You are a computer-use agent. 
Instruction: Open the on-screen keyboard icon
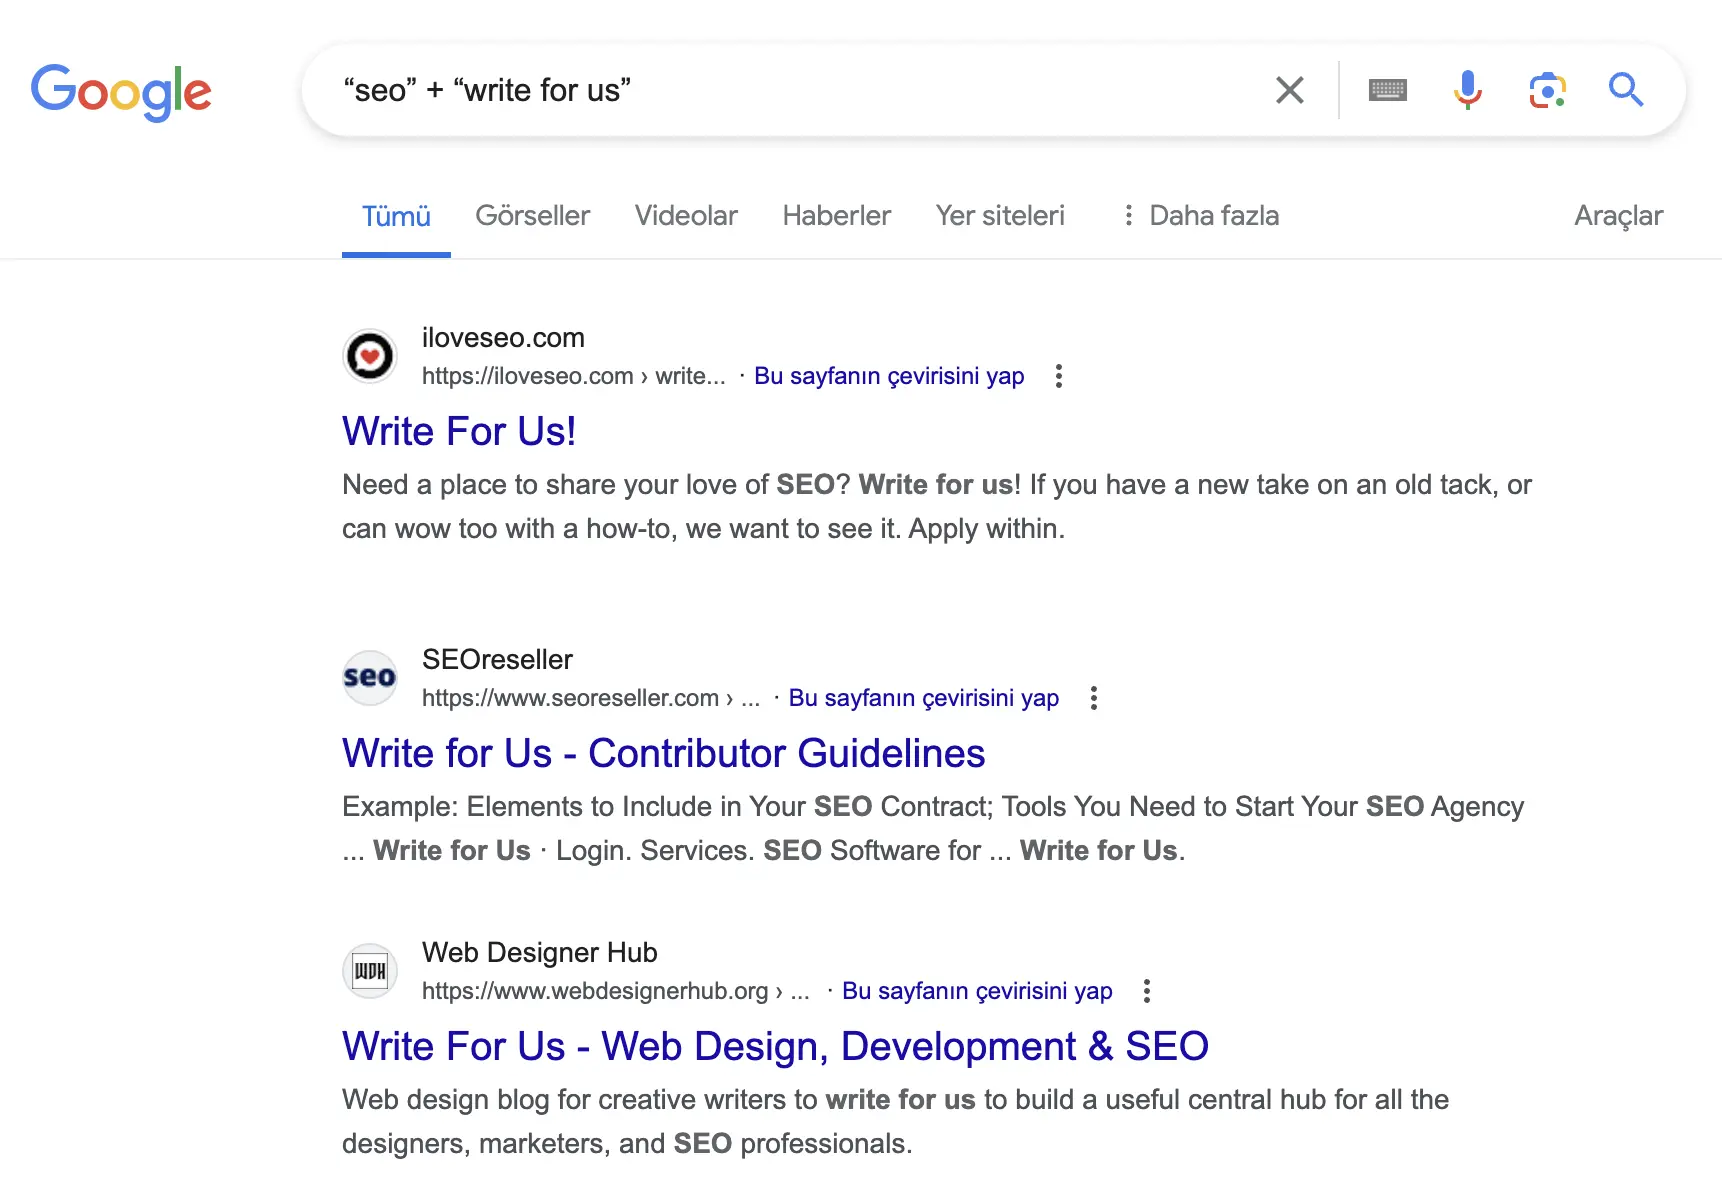coord(1388,90)
